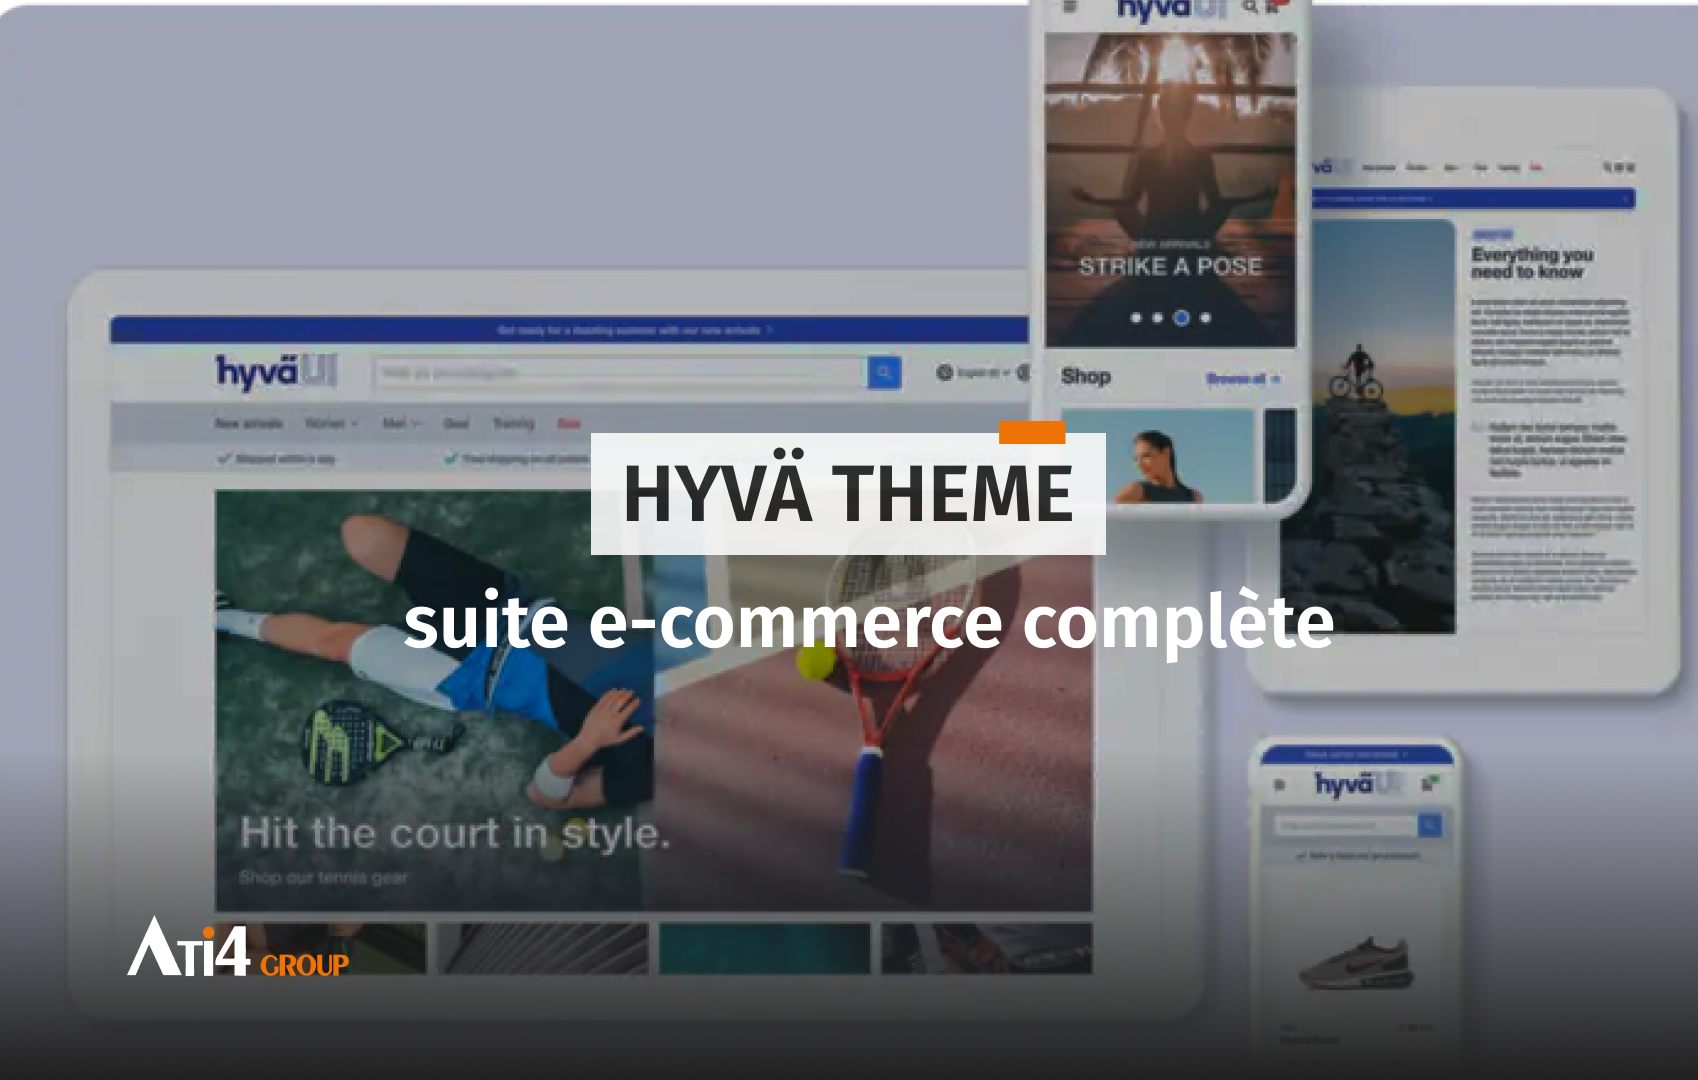Viewport: 1698px width, 1080px height.
Task: Click the blue promo banner in desktop mockup
Action: [x=570, y=330]
